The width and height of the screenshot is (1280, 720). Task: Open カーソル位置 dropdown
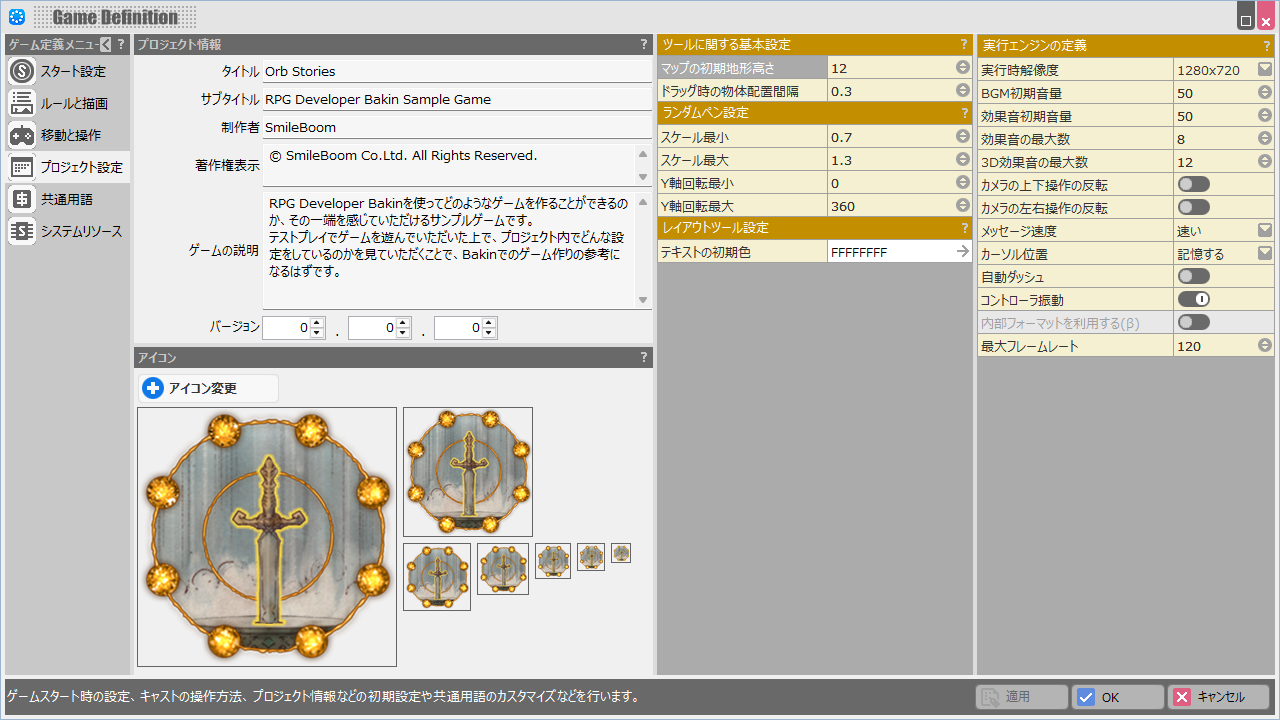click(1265, 254)
